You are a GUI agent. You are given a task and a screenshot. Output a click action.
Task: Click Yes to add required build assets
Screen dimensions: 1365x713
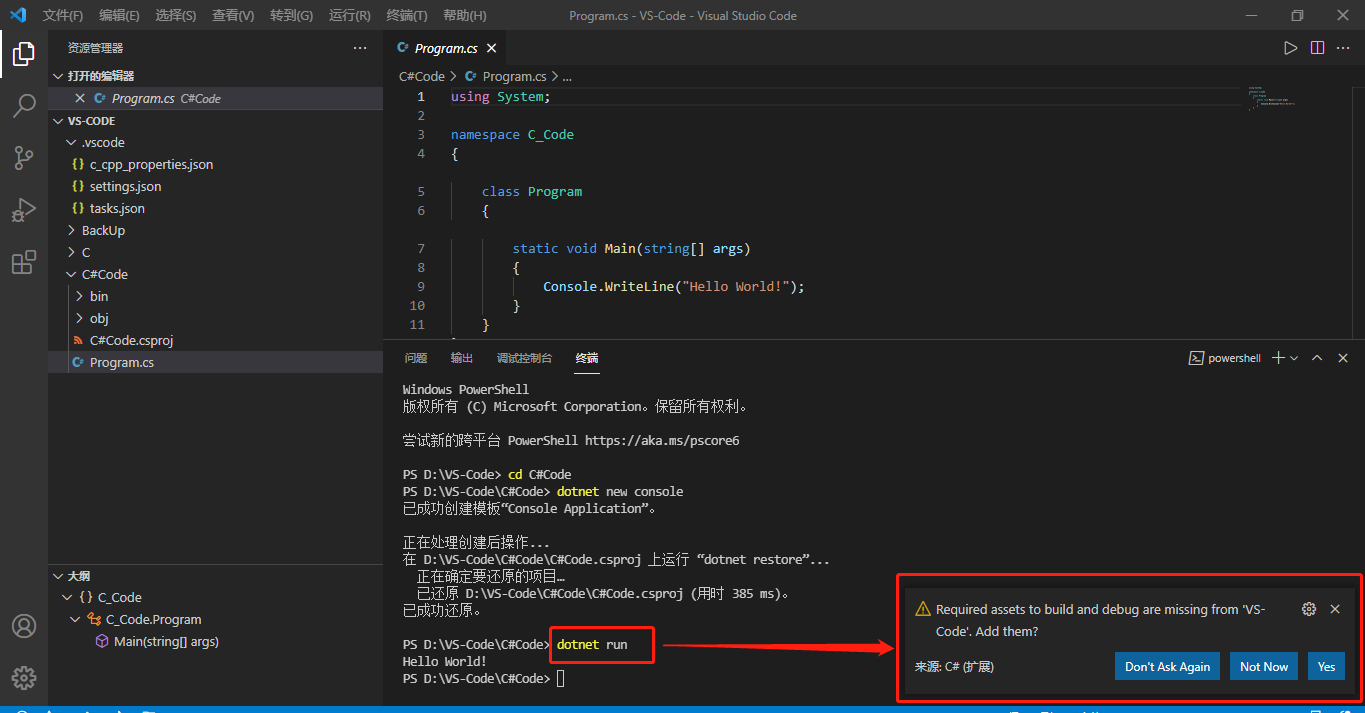click(1326, 666)
